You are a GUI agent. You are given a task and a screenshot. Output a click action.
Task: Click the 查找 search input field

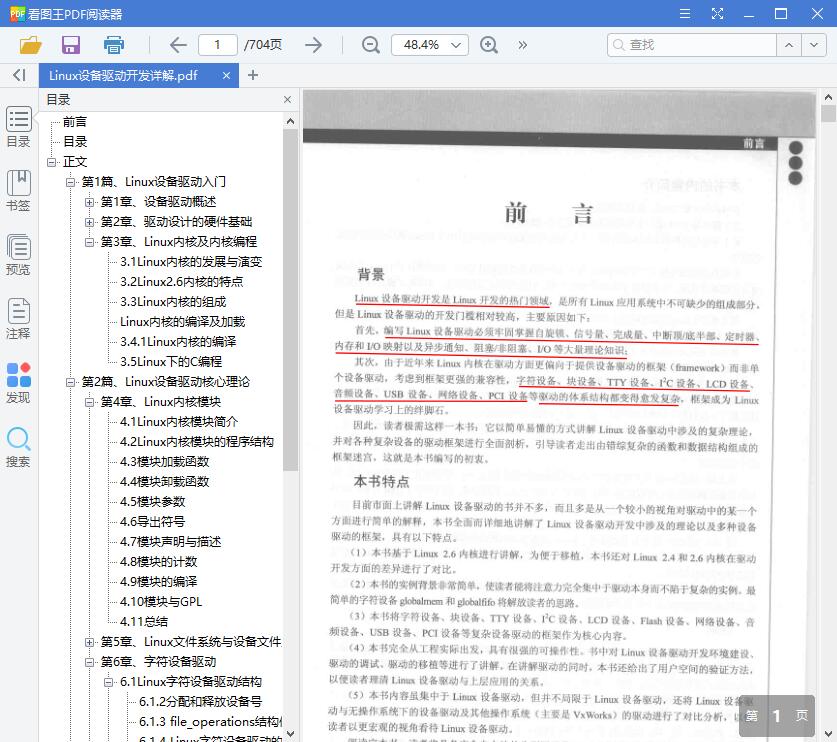692,45
